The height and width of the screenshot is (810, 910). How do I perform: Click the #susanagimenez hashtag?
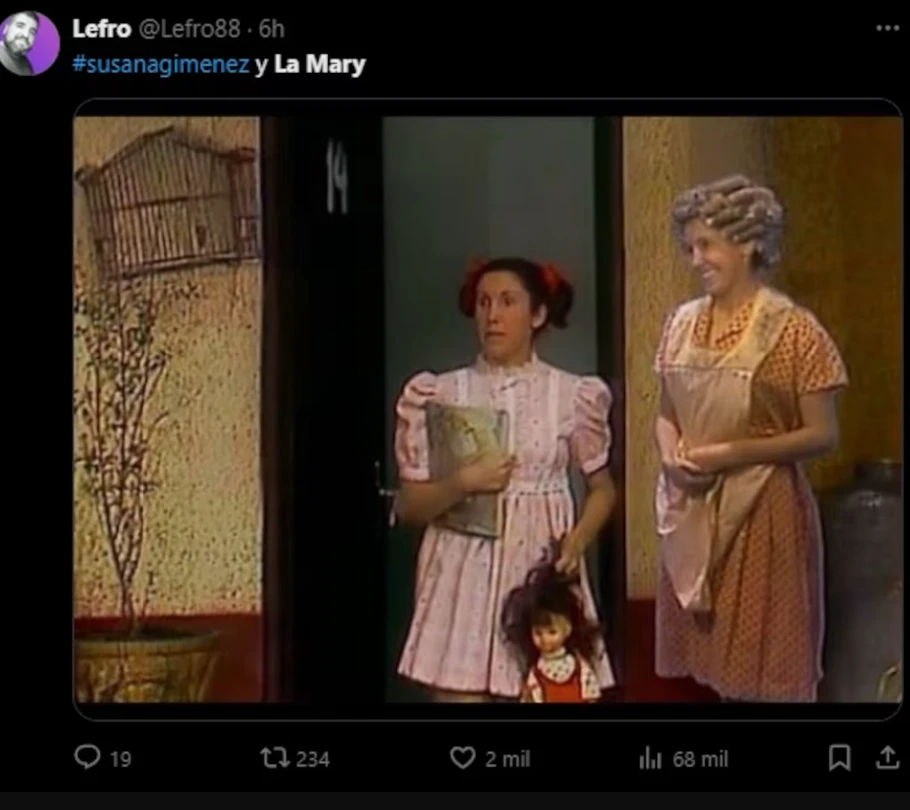point(161,64)
